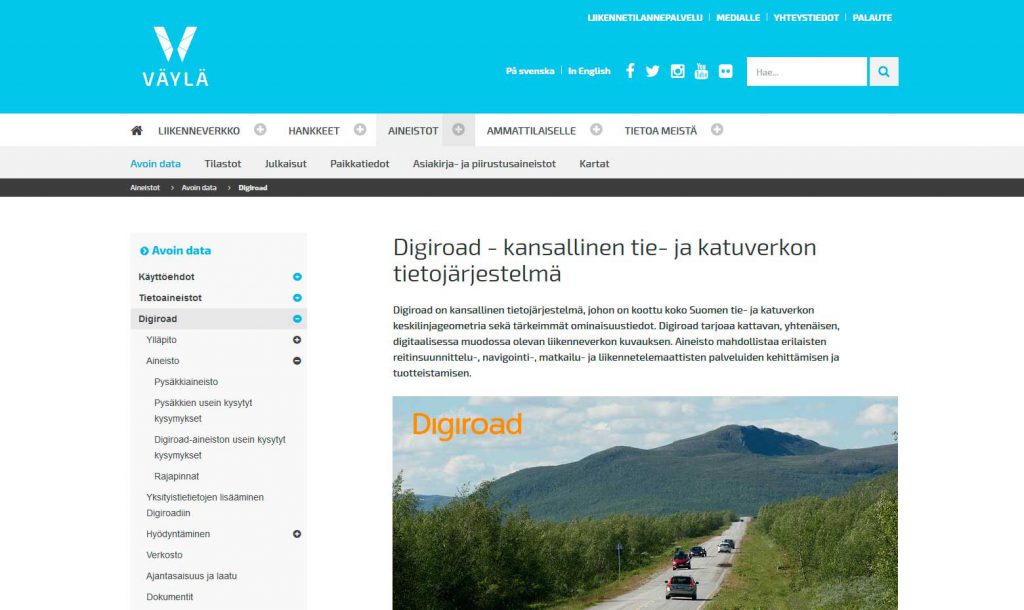This screenshot has width=1024, height=610.
Task: Expand the Ylläpito sidebar item
Action: coord(297,340)
